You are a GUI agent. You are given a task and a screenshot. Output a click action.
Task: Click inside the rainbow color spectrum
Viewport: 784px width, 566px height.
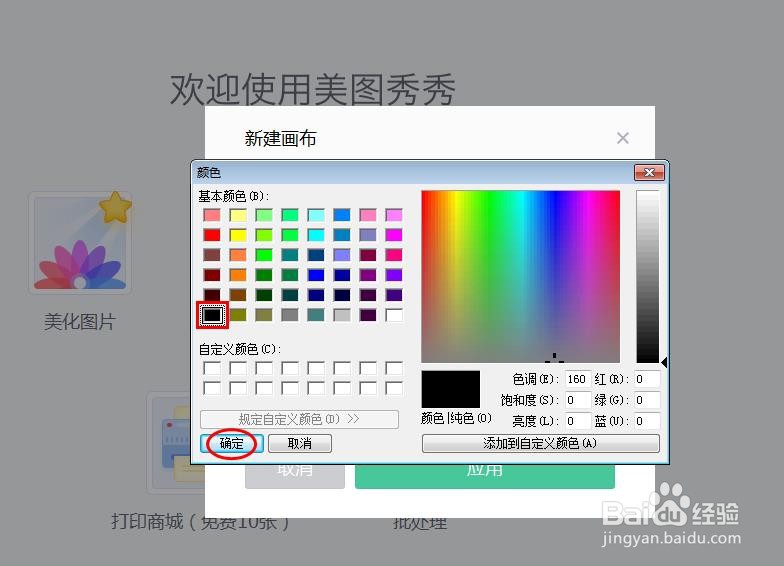click(x=520, y=276)
